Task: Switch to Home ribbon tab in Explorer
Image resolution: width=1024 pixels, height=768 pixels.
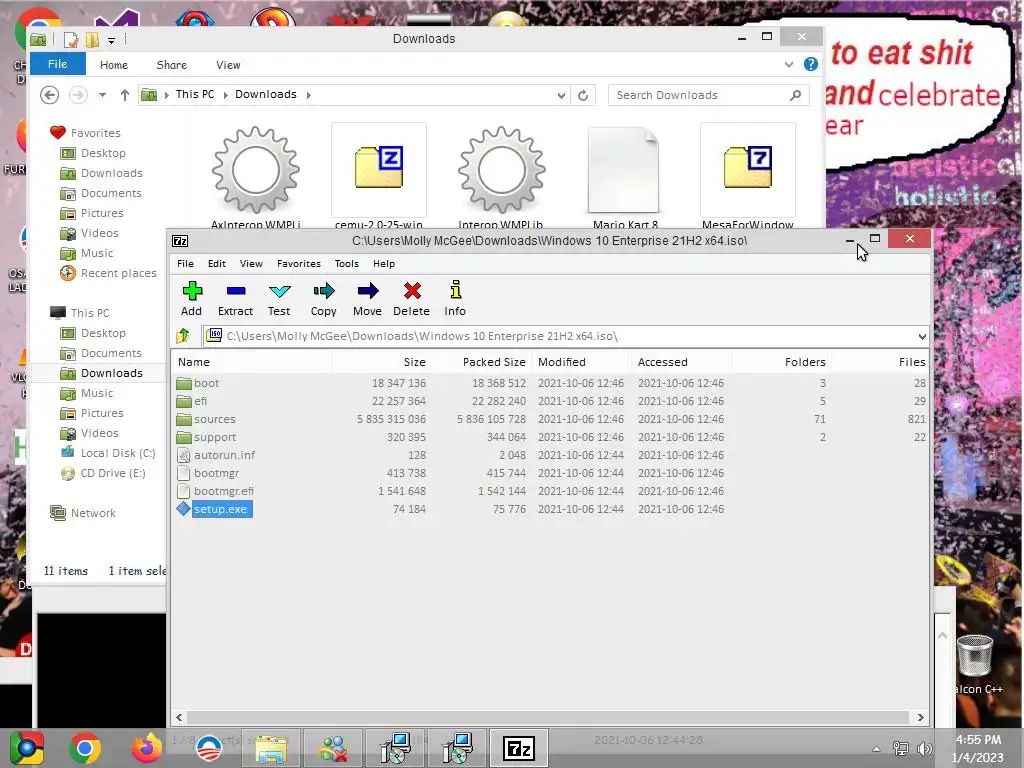Action: [114, 65]
